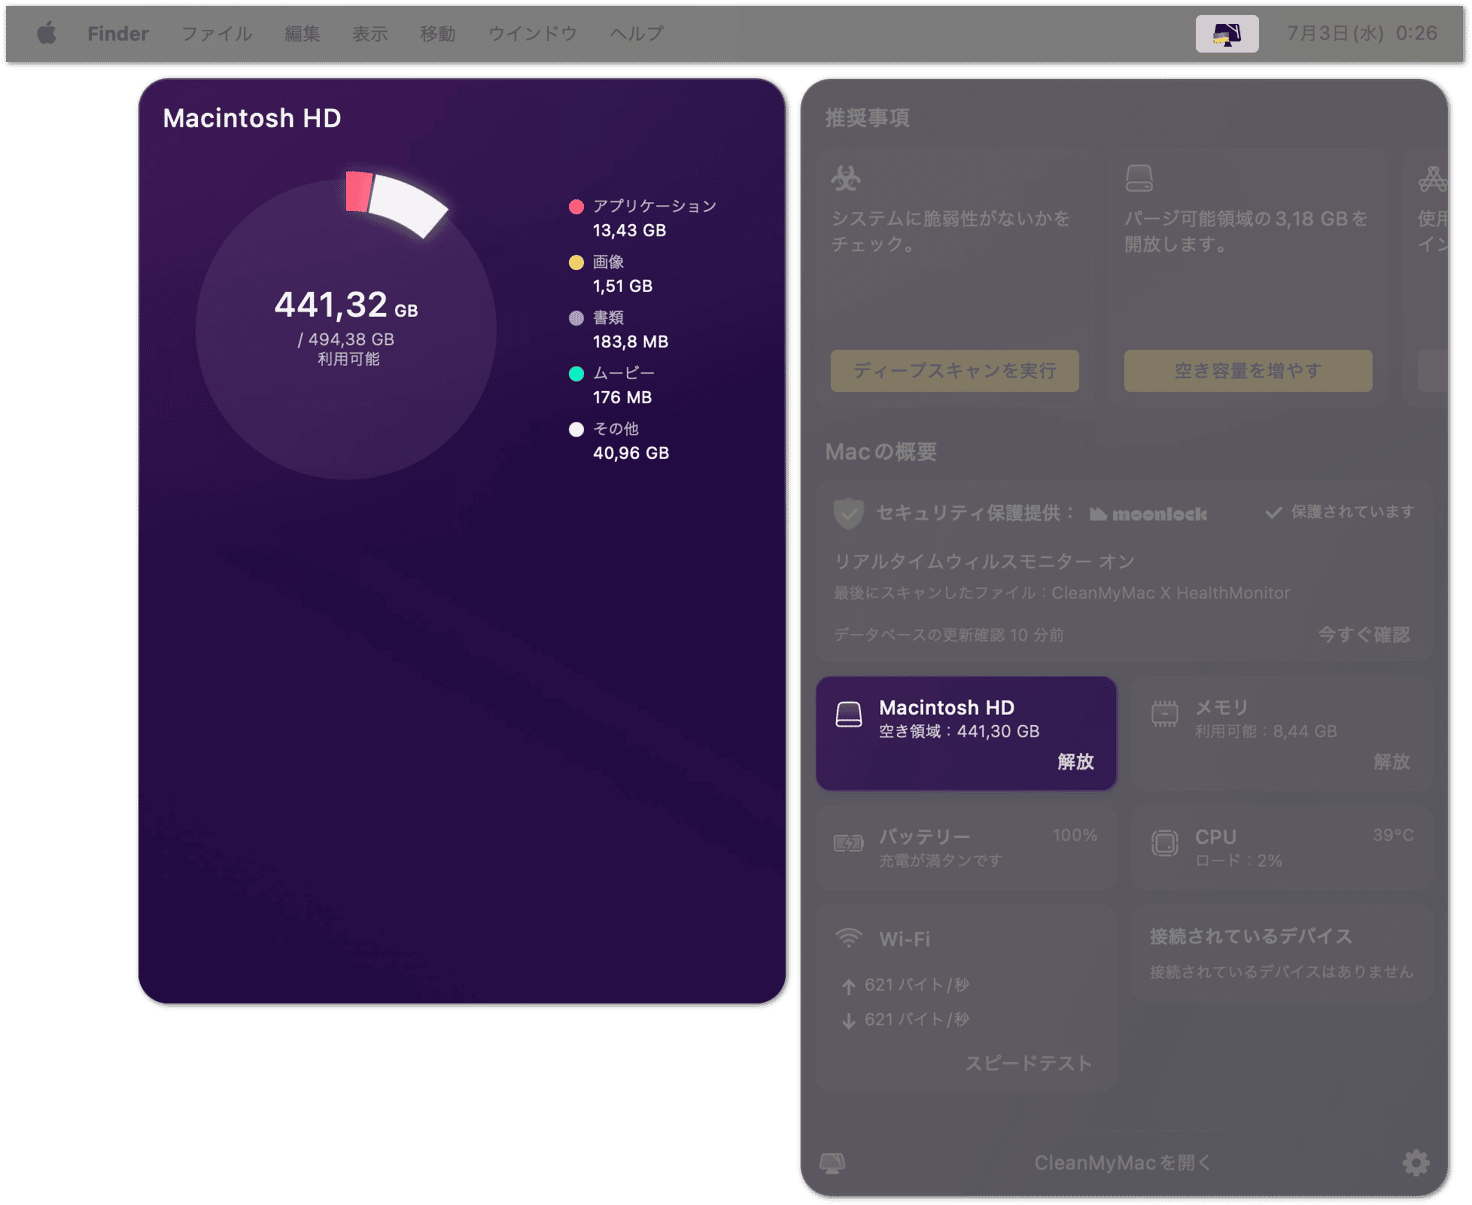The image size is (1472, 1205).
Task: Click the pink segment of the disk chart
Action: pyautogui.click(x=358, y=192)
